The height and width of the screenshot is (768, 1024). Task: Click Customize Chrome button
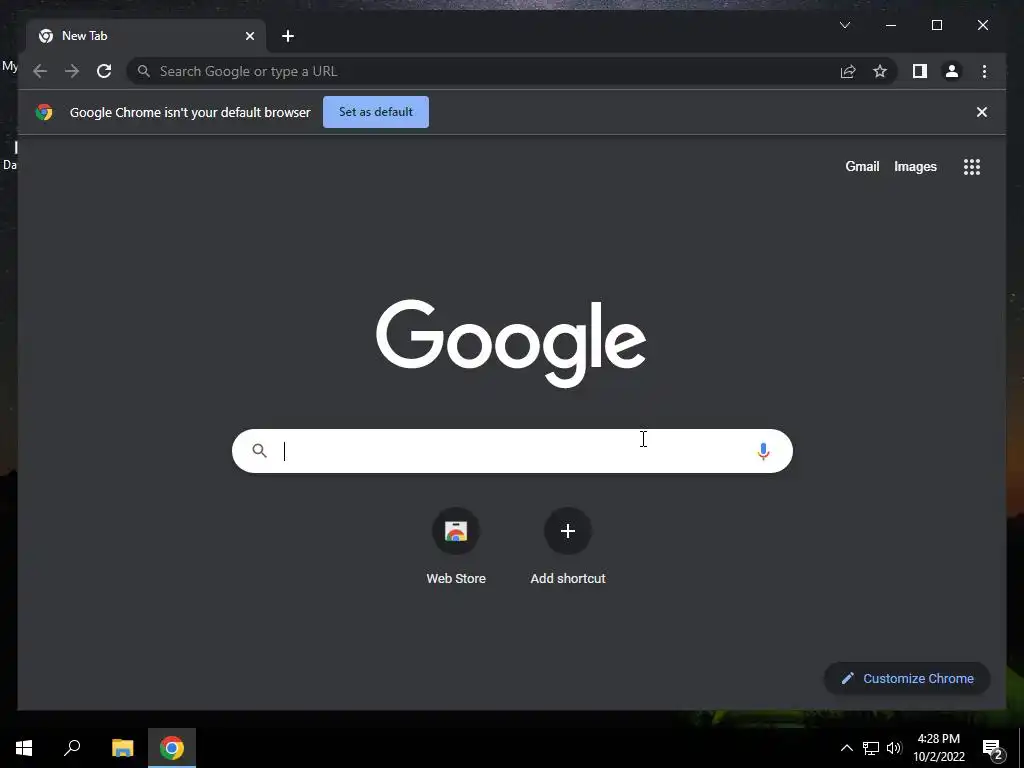coord(907,679)
